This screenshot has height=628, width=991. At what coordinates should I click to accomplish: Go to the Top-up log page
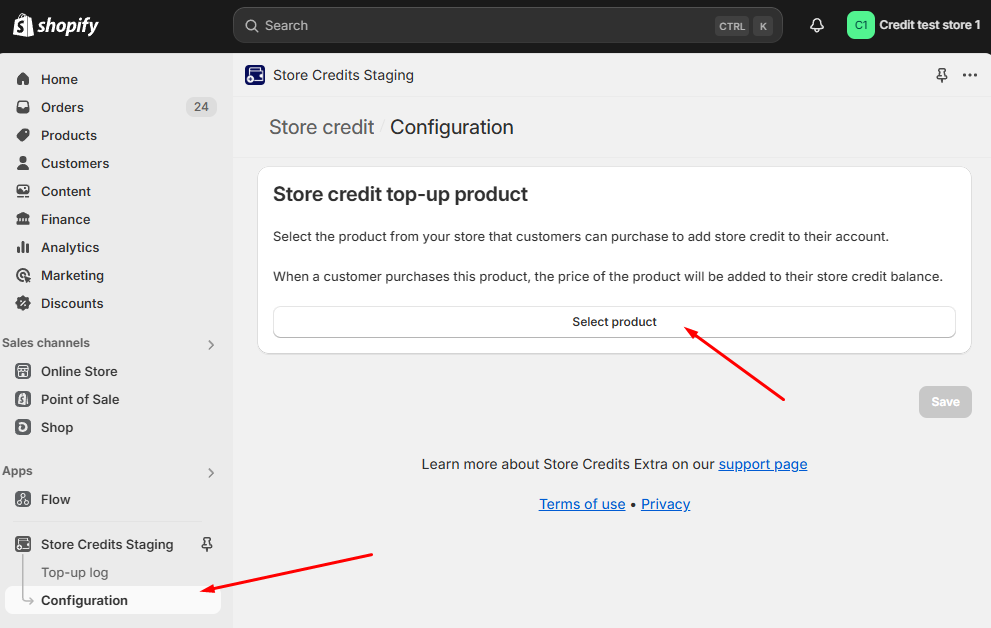[75, 572]
